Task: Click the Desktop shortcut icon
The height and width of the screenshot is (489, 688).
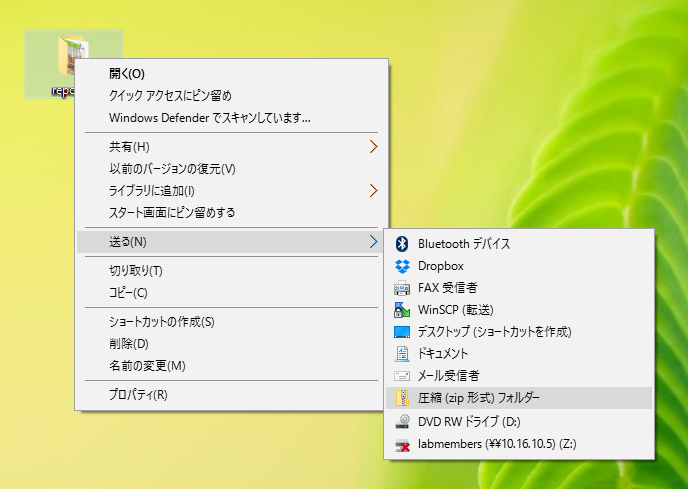Action: (x=402, y=332)
